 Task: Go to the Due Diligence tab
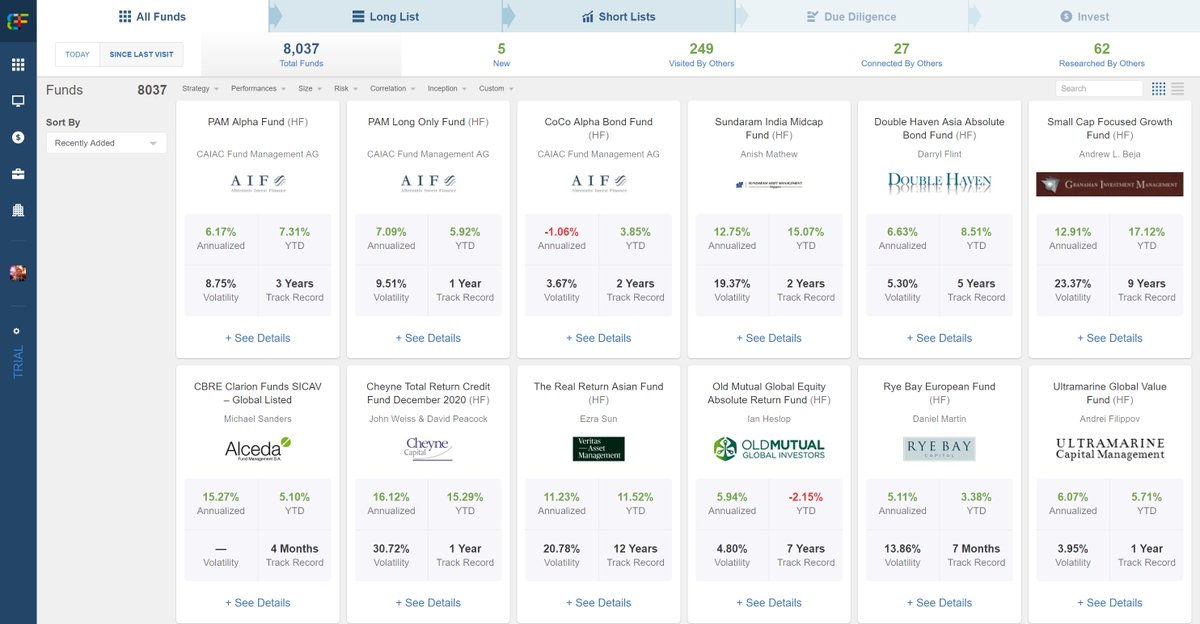coord(852,17)
